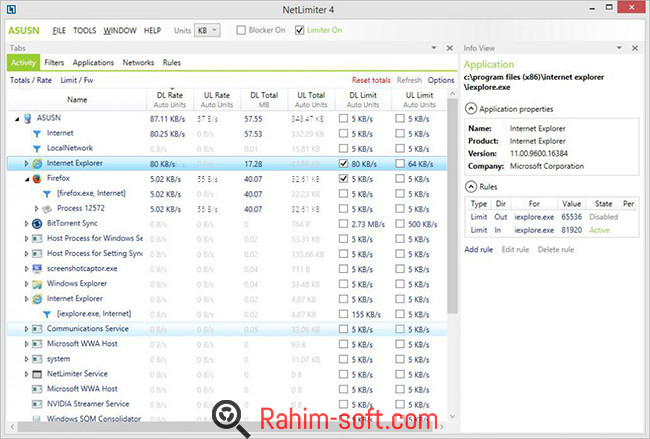Switch to the Applications tab
This screenshot has height=439, width=650.
point(93,63)
